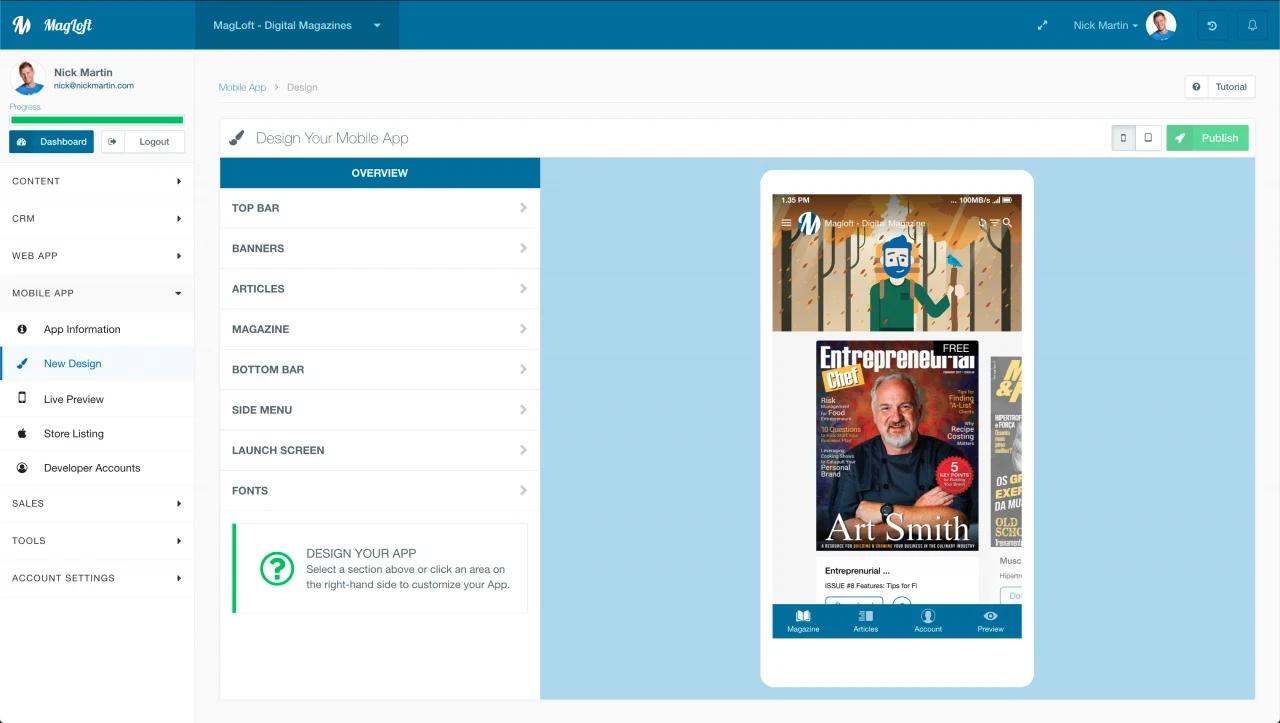Check the green progress bar under Nick Martin
The height and width of the screenshot is (723, 1280).
pyautogui.click(x=96, y=119)
